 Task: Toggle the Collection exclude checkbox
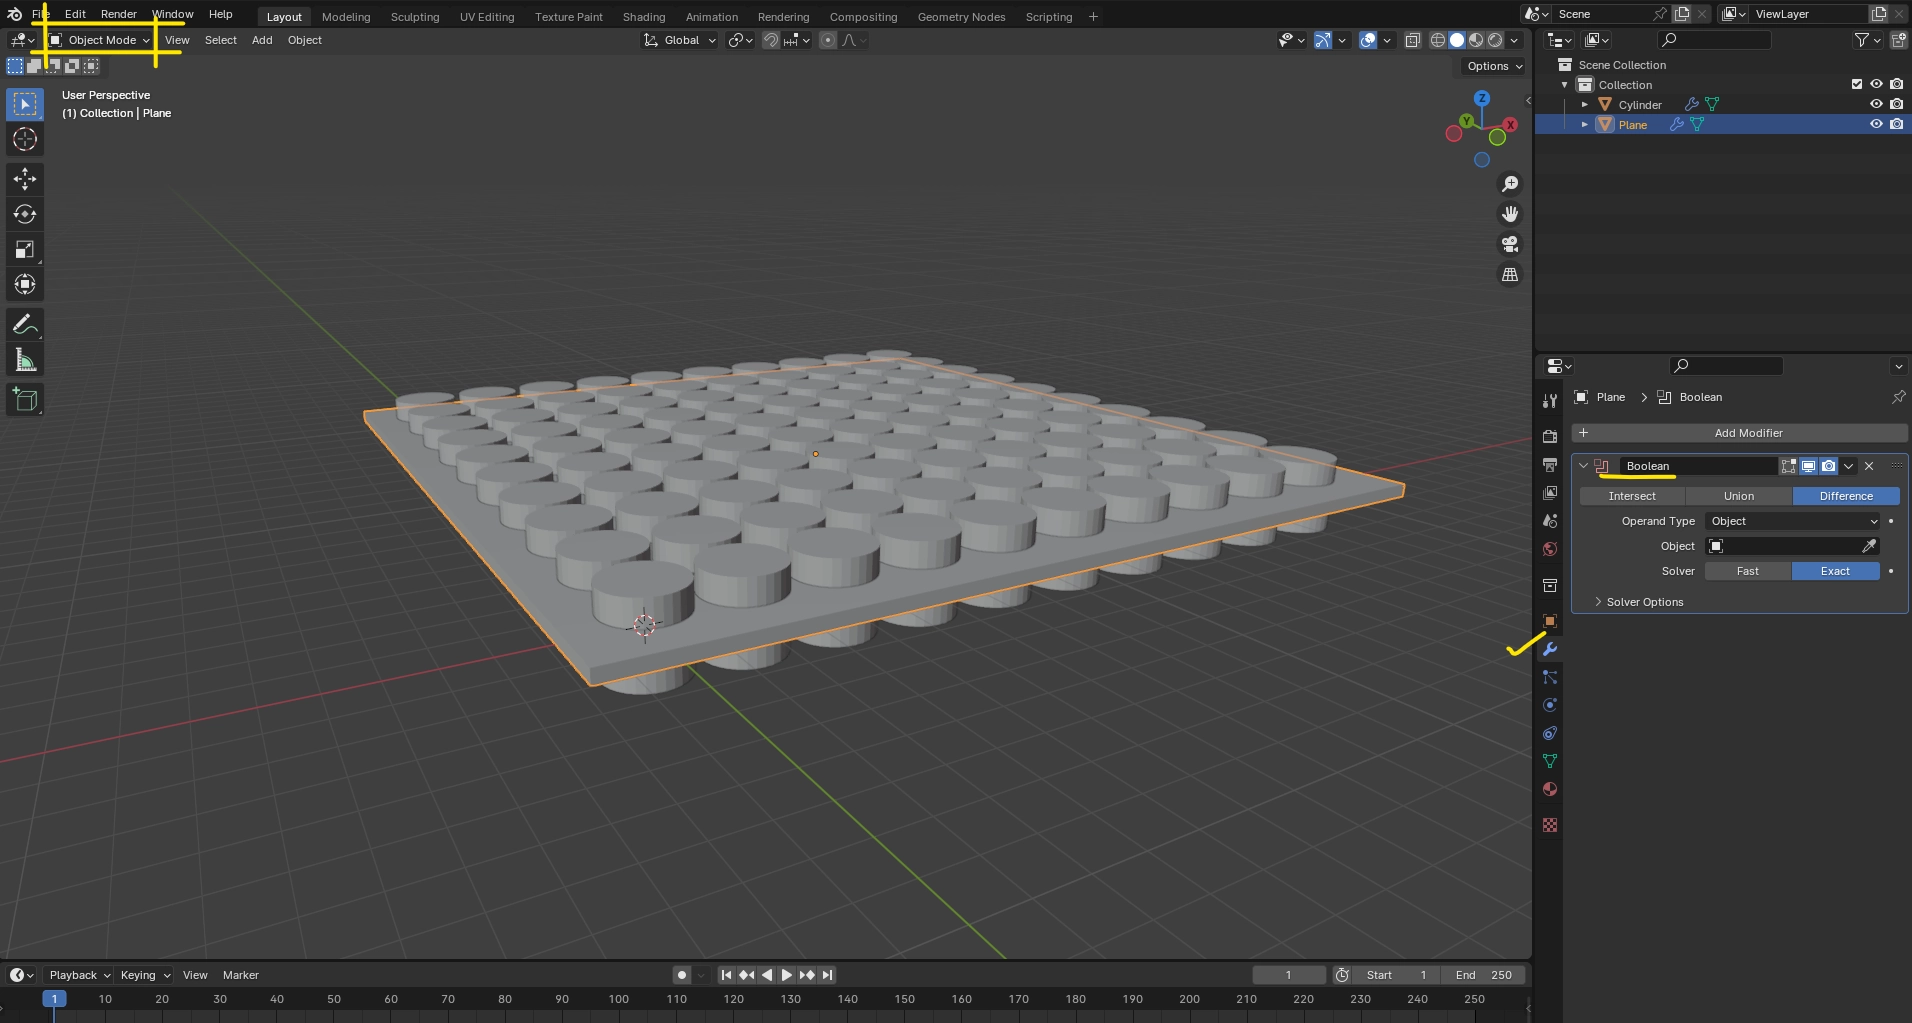[1856, 85]
